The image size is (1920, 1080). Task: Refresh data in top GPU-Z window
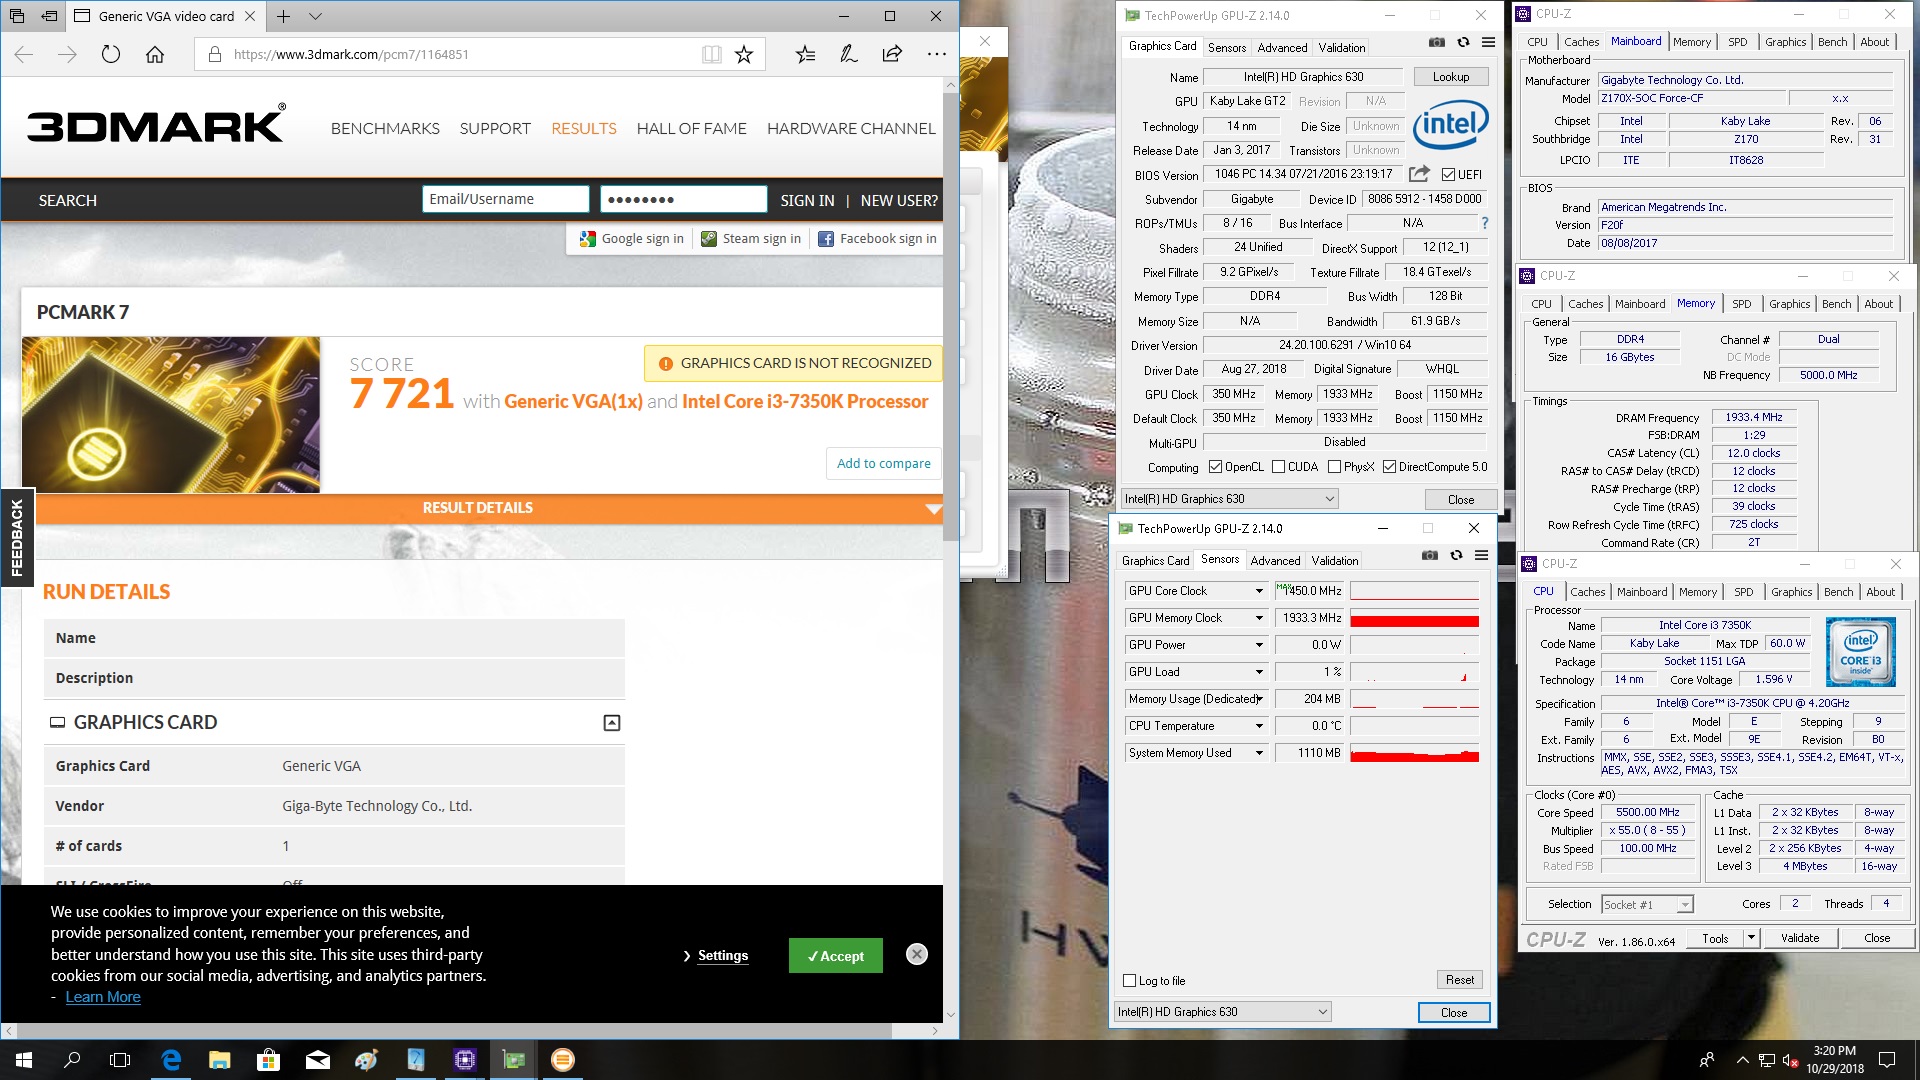coord(1463,43)
